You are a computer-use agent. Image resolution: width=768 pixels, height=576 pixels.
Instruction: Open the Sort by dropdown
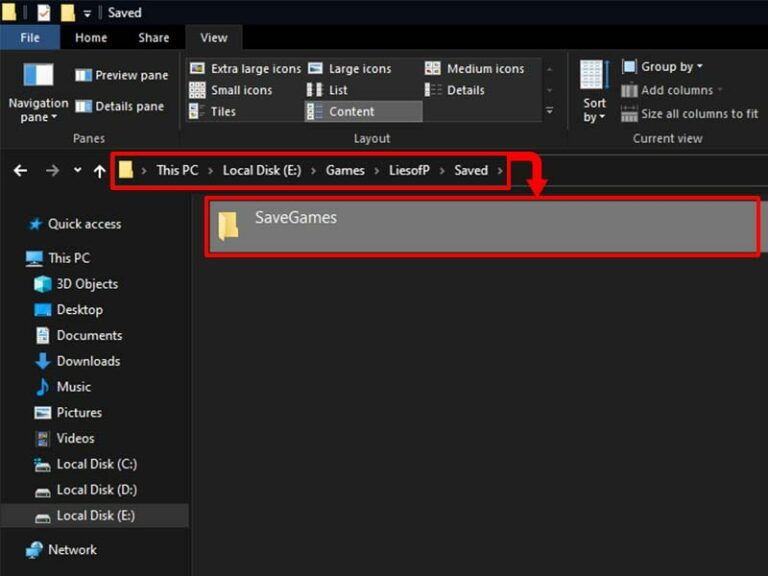[x=594, y=92]
